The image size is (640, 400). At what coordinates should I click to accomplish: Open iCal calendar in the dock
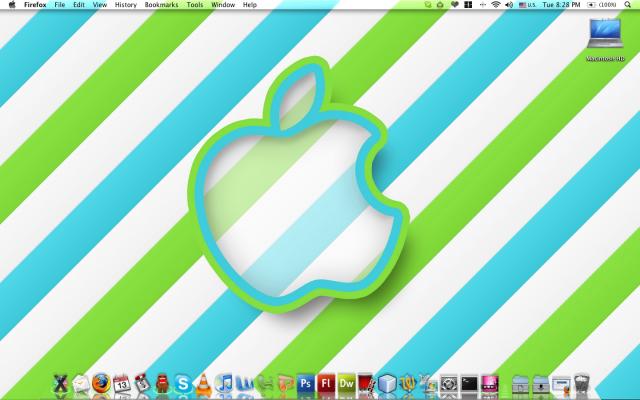pos(122,384)
